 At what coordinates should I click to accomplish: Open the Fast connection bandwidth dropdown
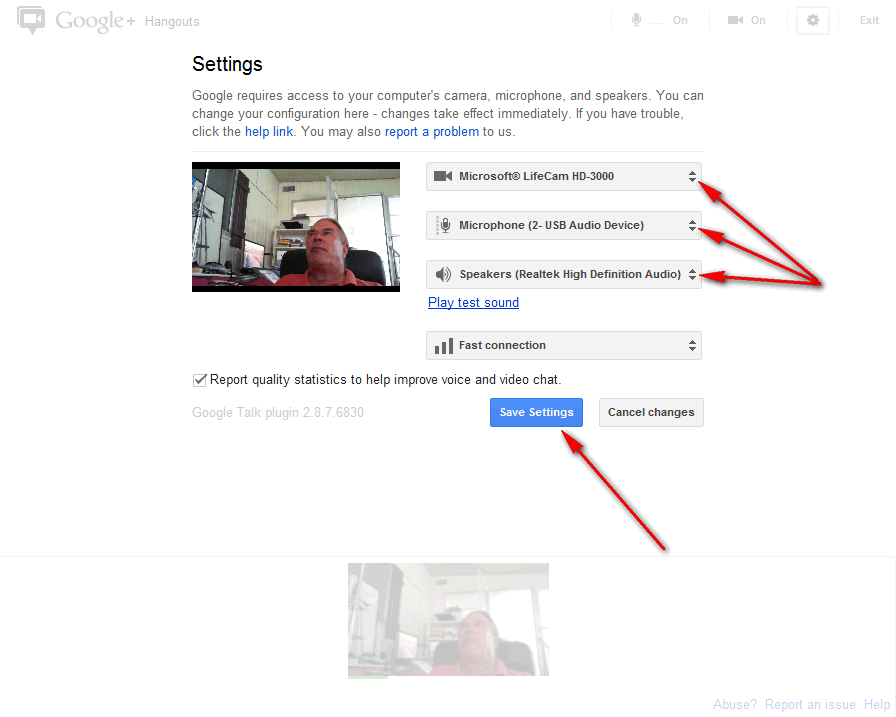click(564, 346)
